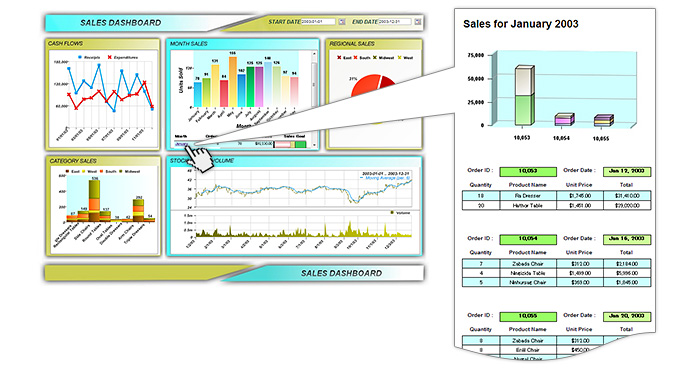Select the January bar in Month Sales chart

click(197, 95)
